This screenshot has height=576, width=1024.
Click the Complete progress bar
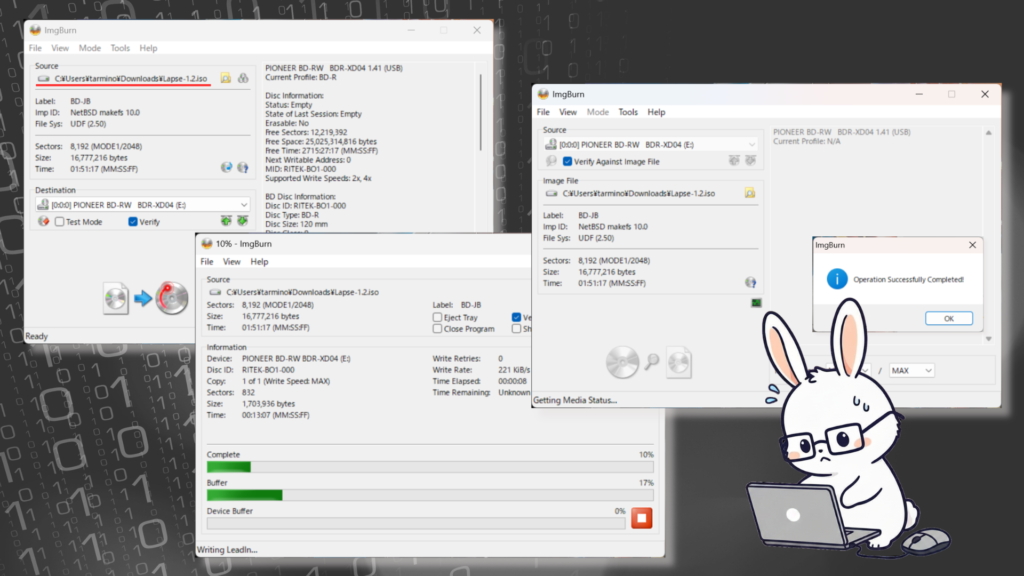pos(430,467)
